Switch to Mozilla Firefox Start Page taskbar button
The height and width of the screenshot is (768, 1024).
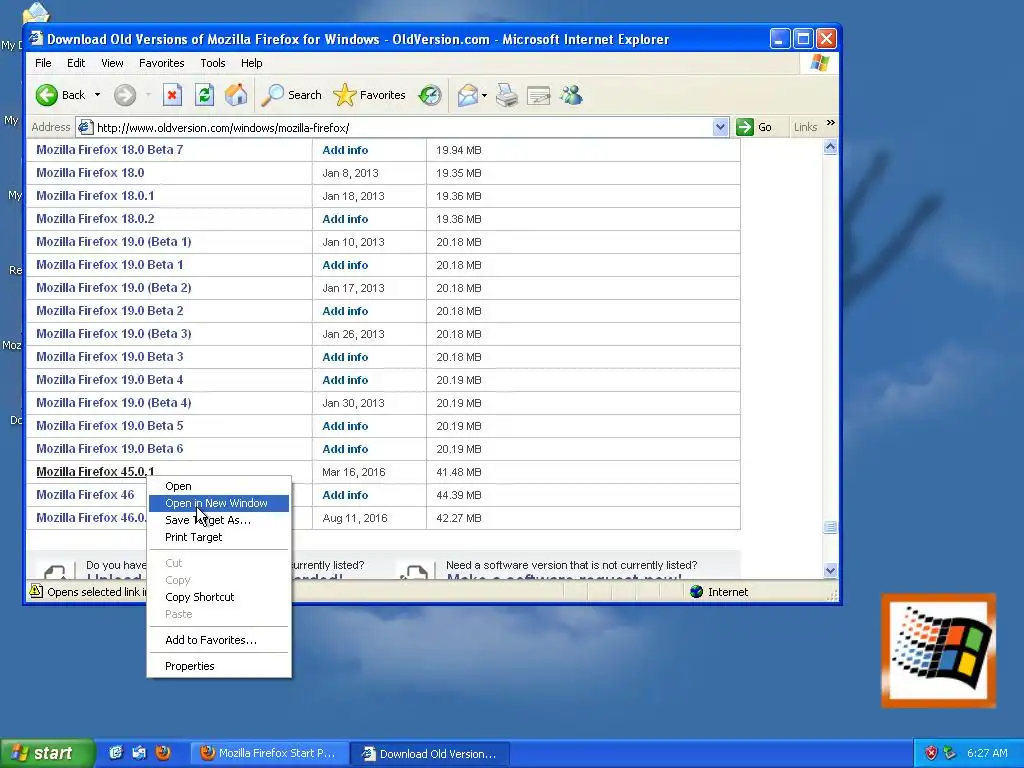point(268,754)
